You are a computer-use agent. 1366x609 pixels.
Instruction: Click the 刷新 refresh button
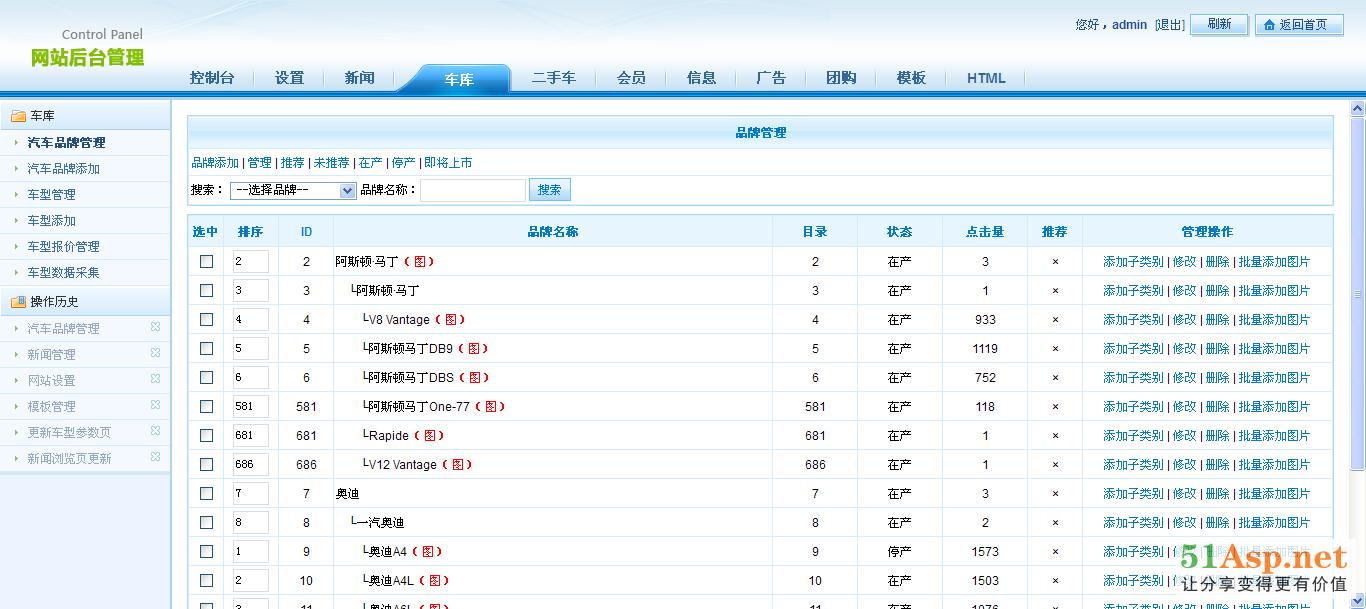coord(1219,25)
